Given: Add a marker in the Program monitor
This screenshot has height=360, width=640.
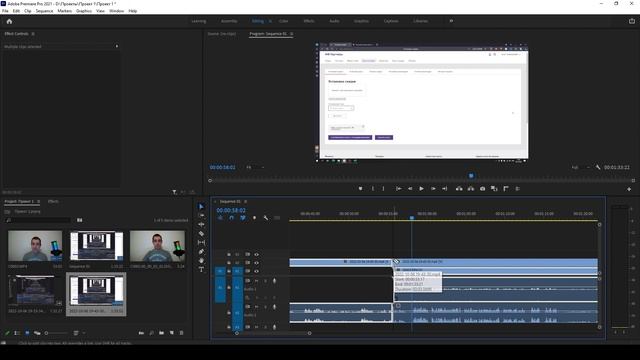Looking at the screenshot, I should pos(360,189).
